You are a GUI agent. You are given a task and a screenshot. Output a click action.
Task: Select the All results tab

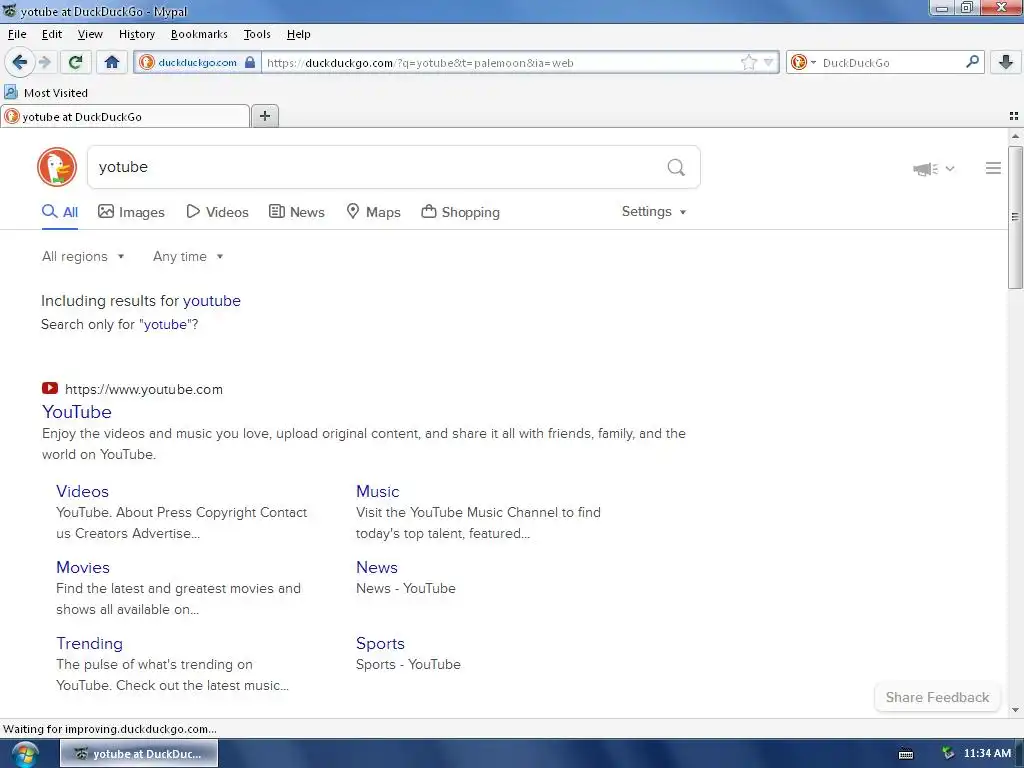(60, 212)
